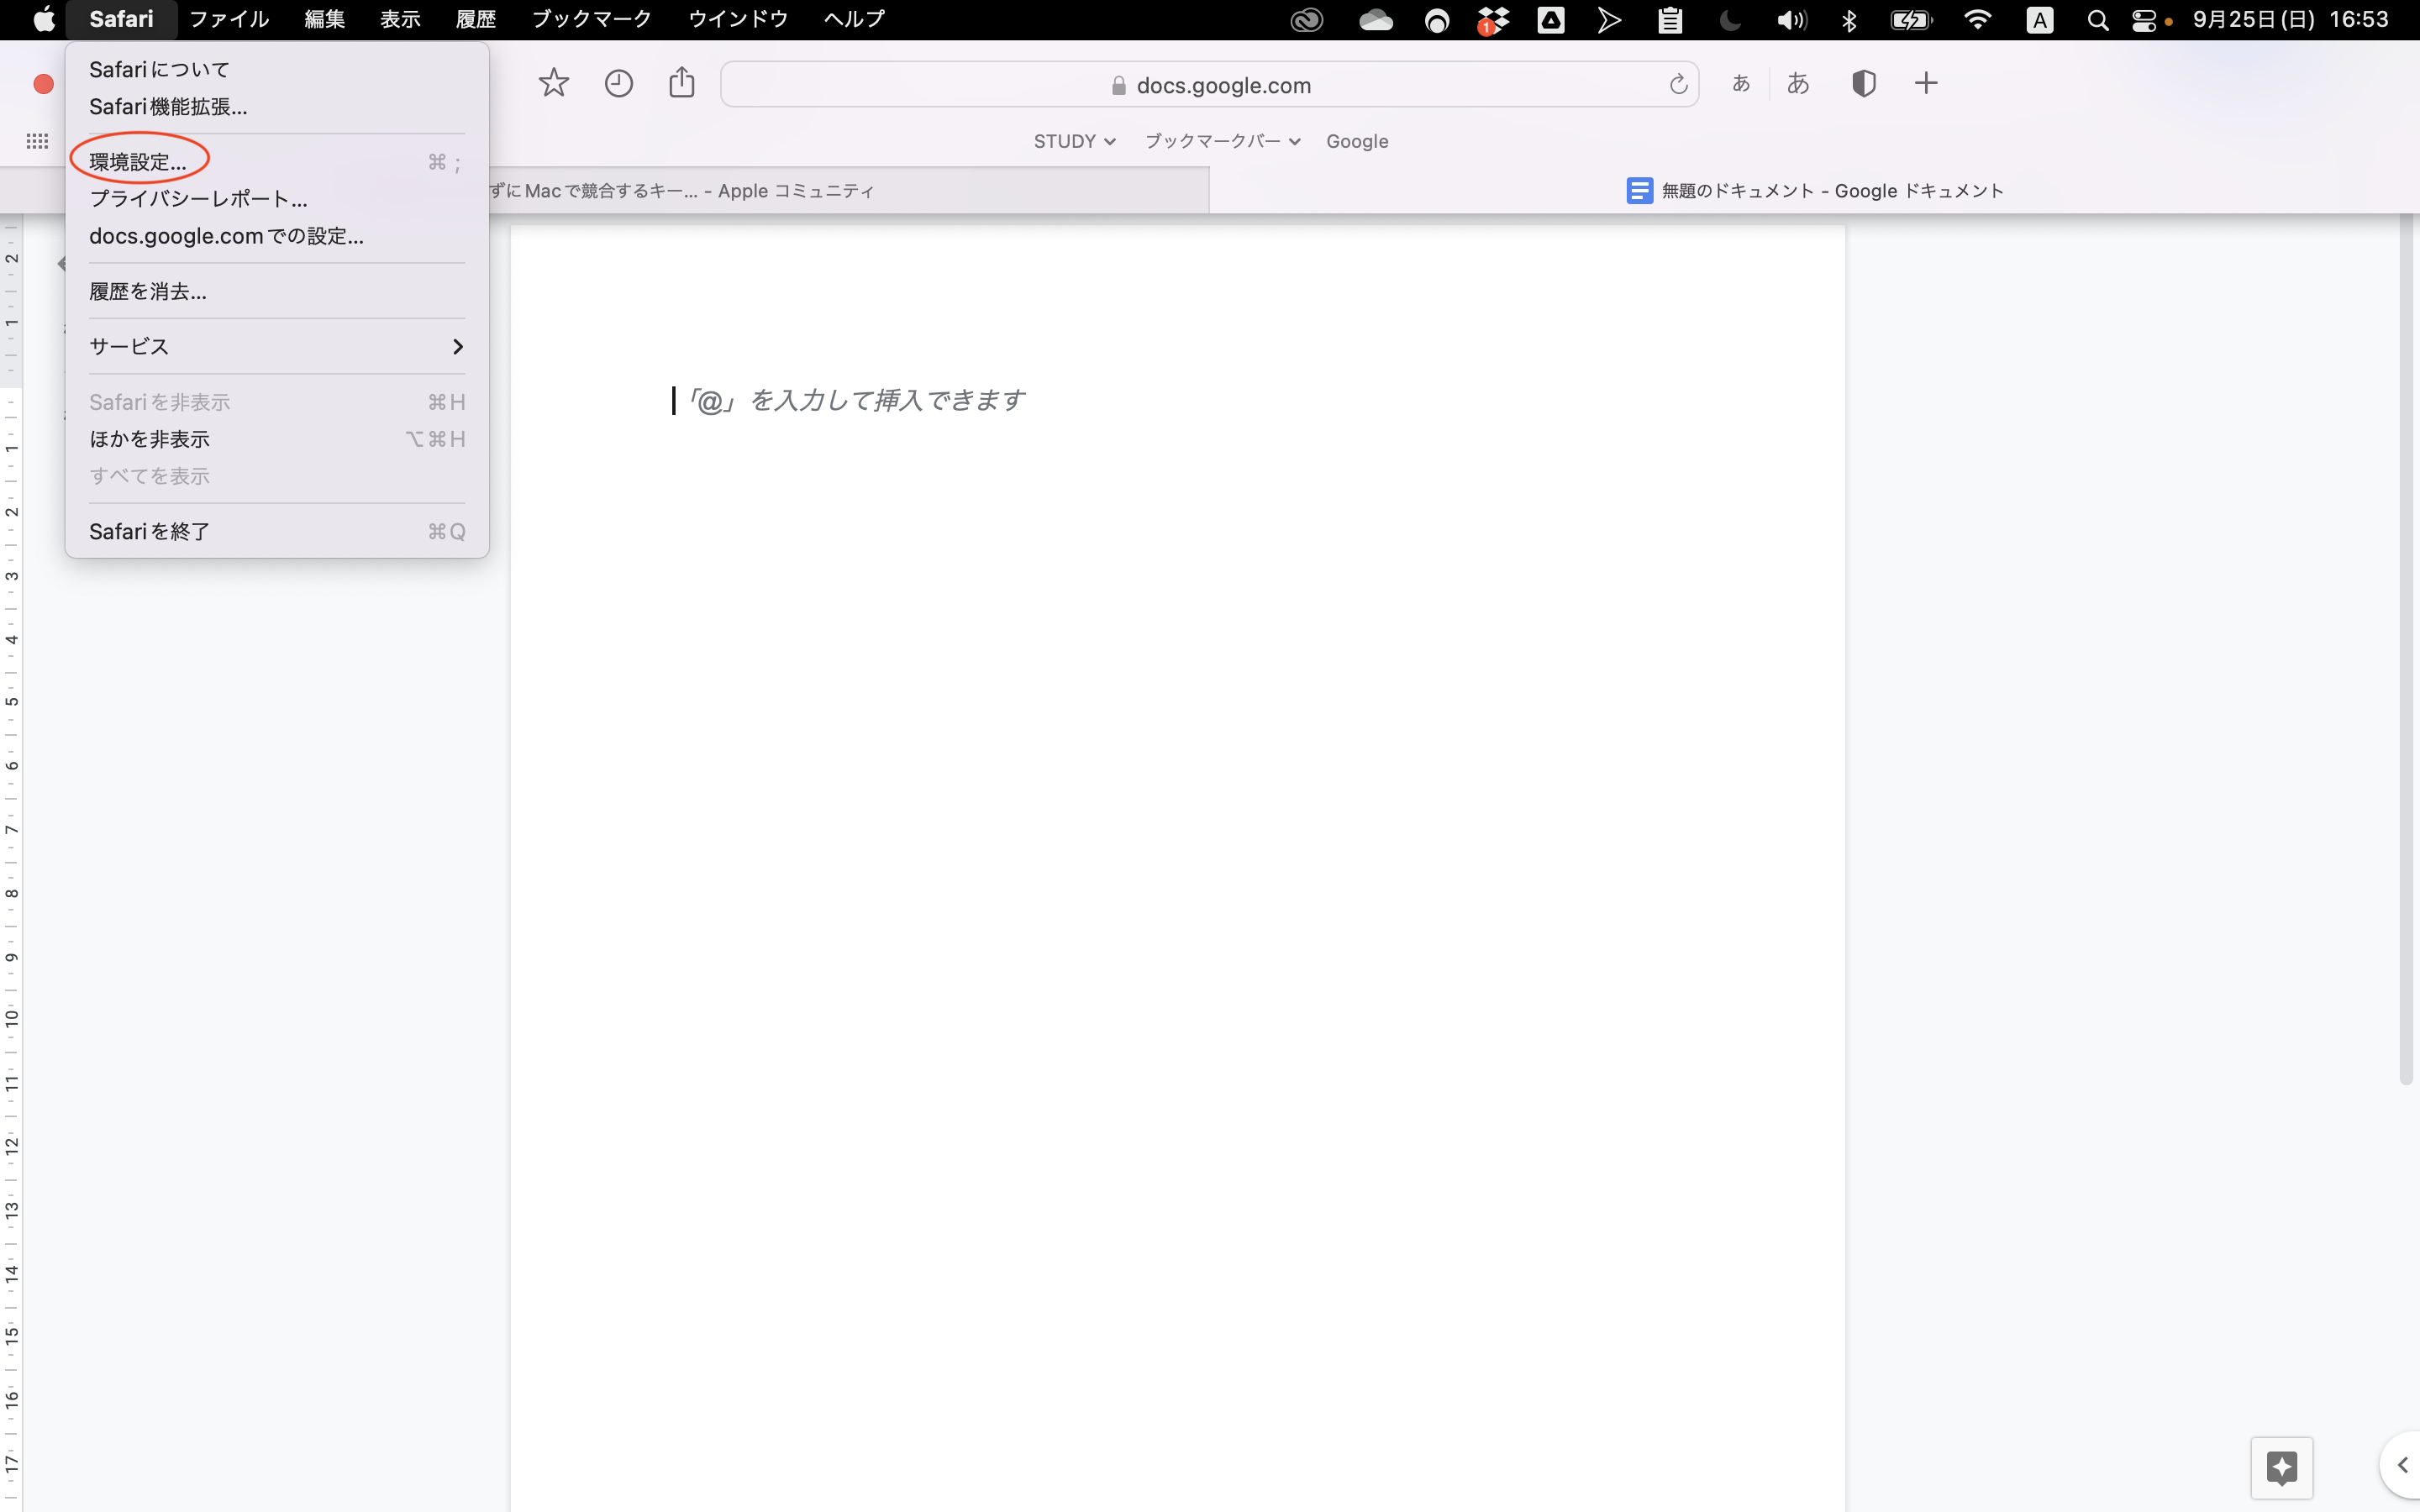This screenshot has width=2420, height=1512.
Task: Click the privacy shield icon
Action: coord(1863,83)
